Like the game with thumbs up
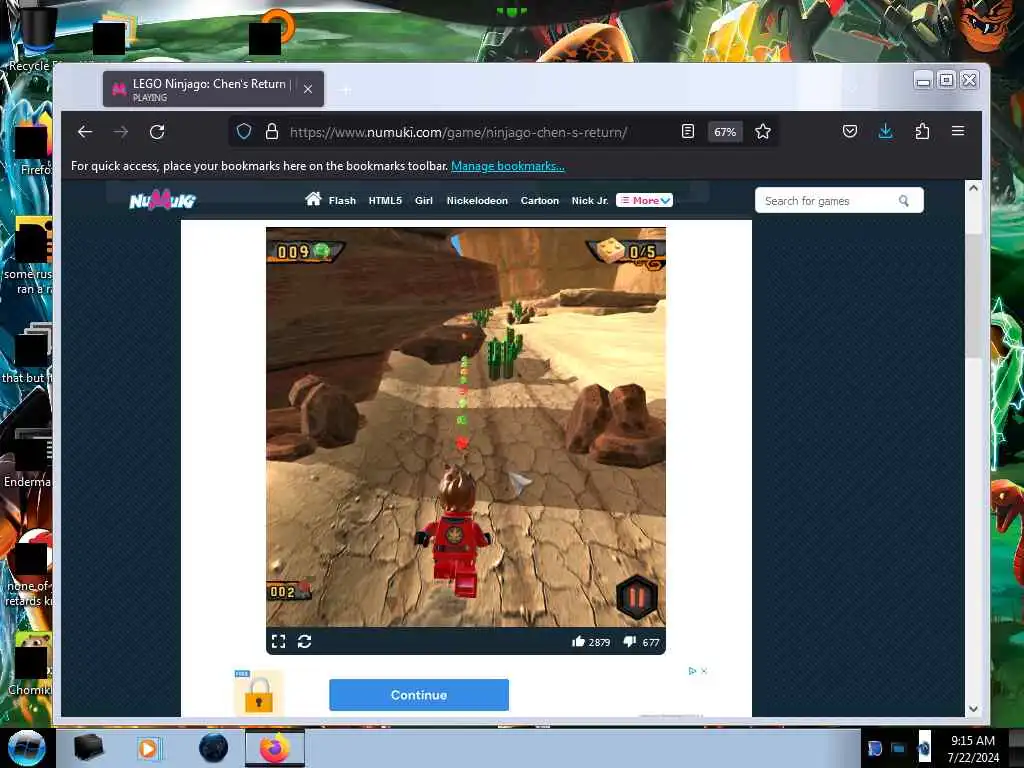 point(578,641)
